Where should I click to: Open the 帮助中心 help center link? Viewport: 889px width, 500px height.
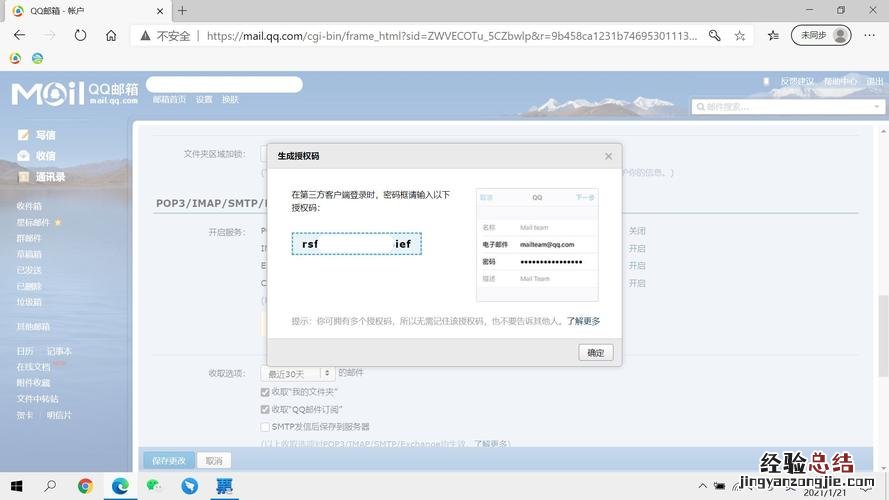pyautogui.click(x=840, y=82)
